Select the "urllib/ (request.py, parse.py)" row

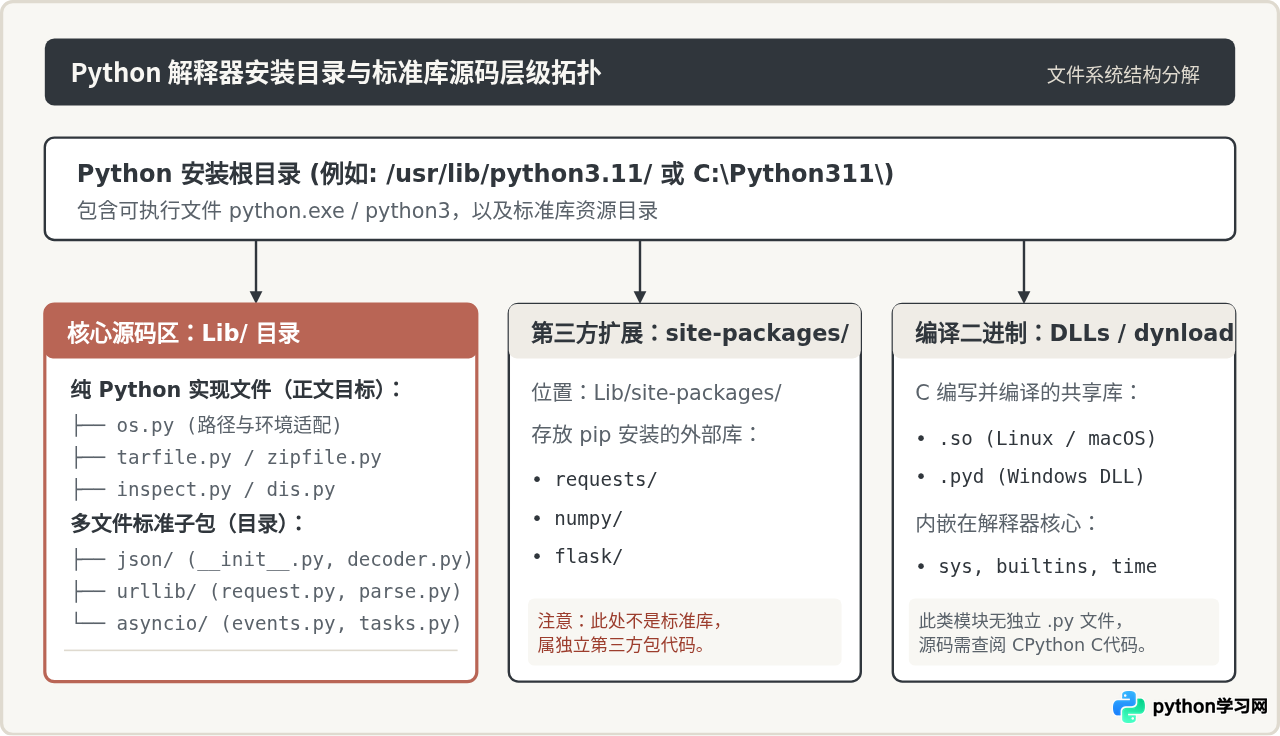tap(266, 591)
